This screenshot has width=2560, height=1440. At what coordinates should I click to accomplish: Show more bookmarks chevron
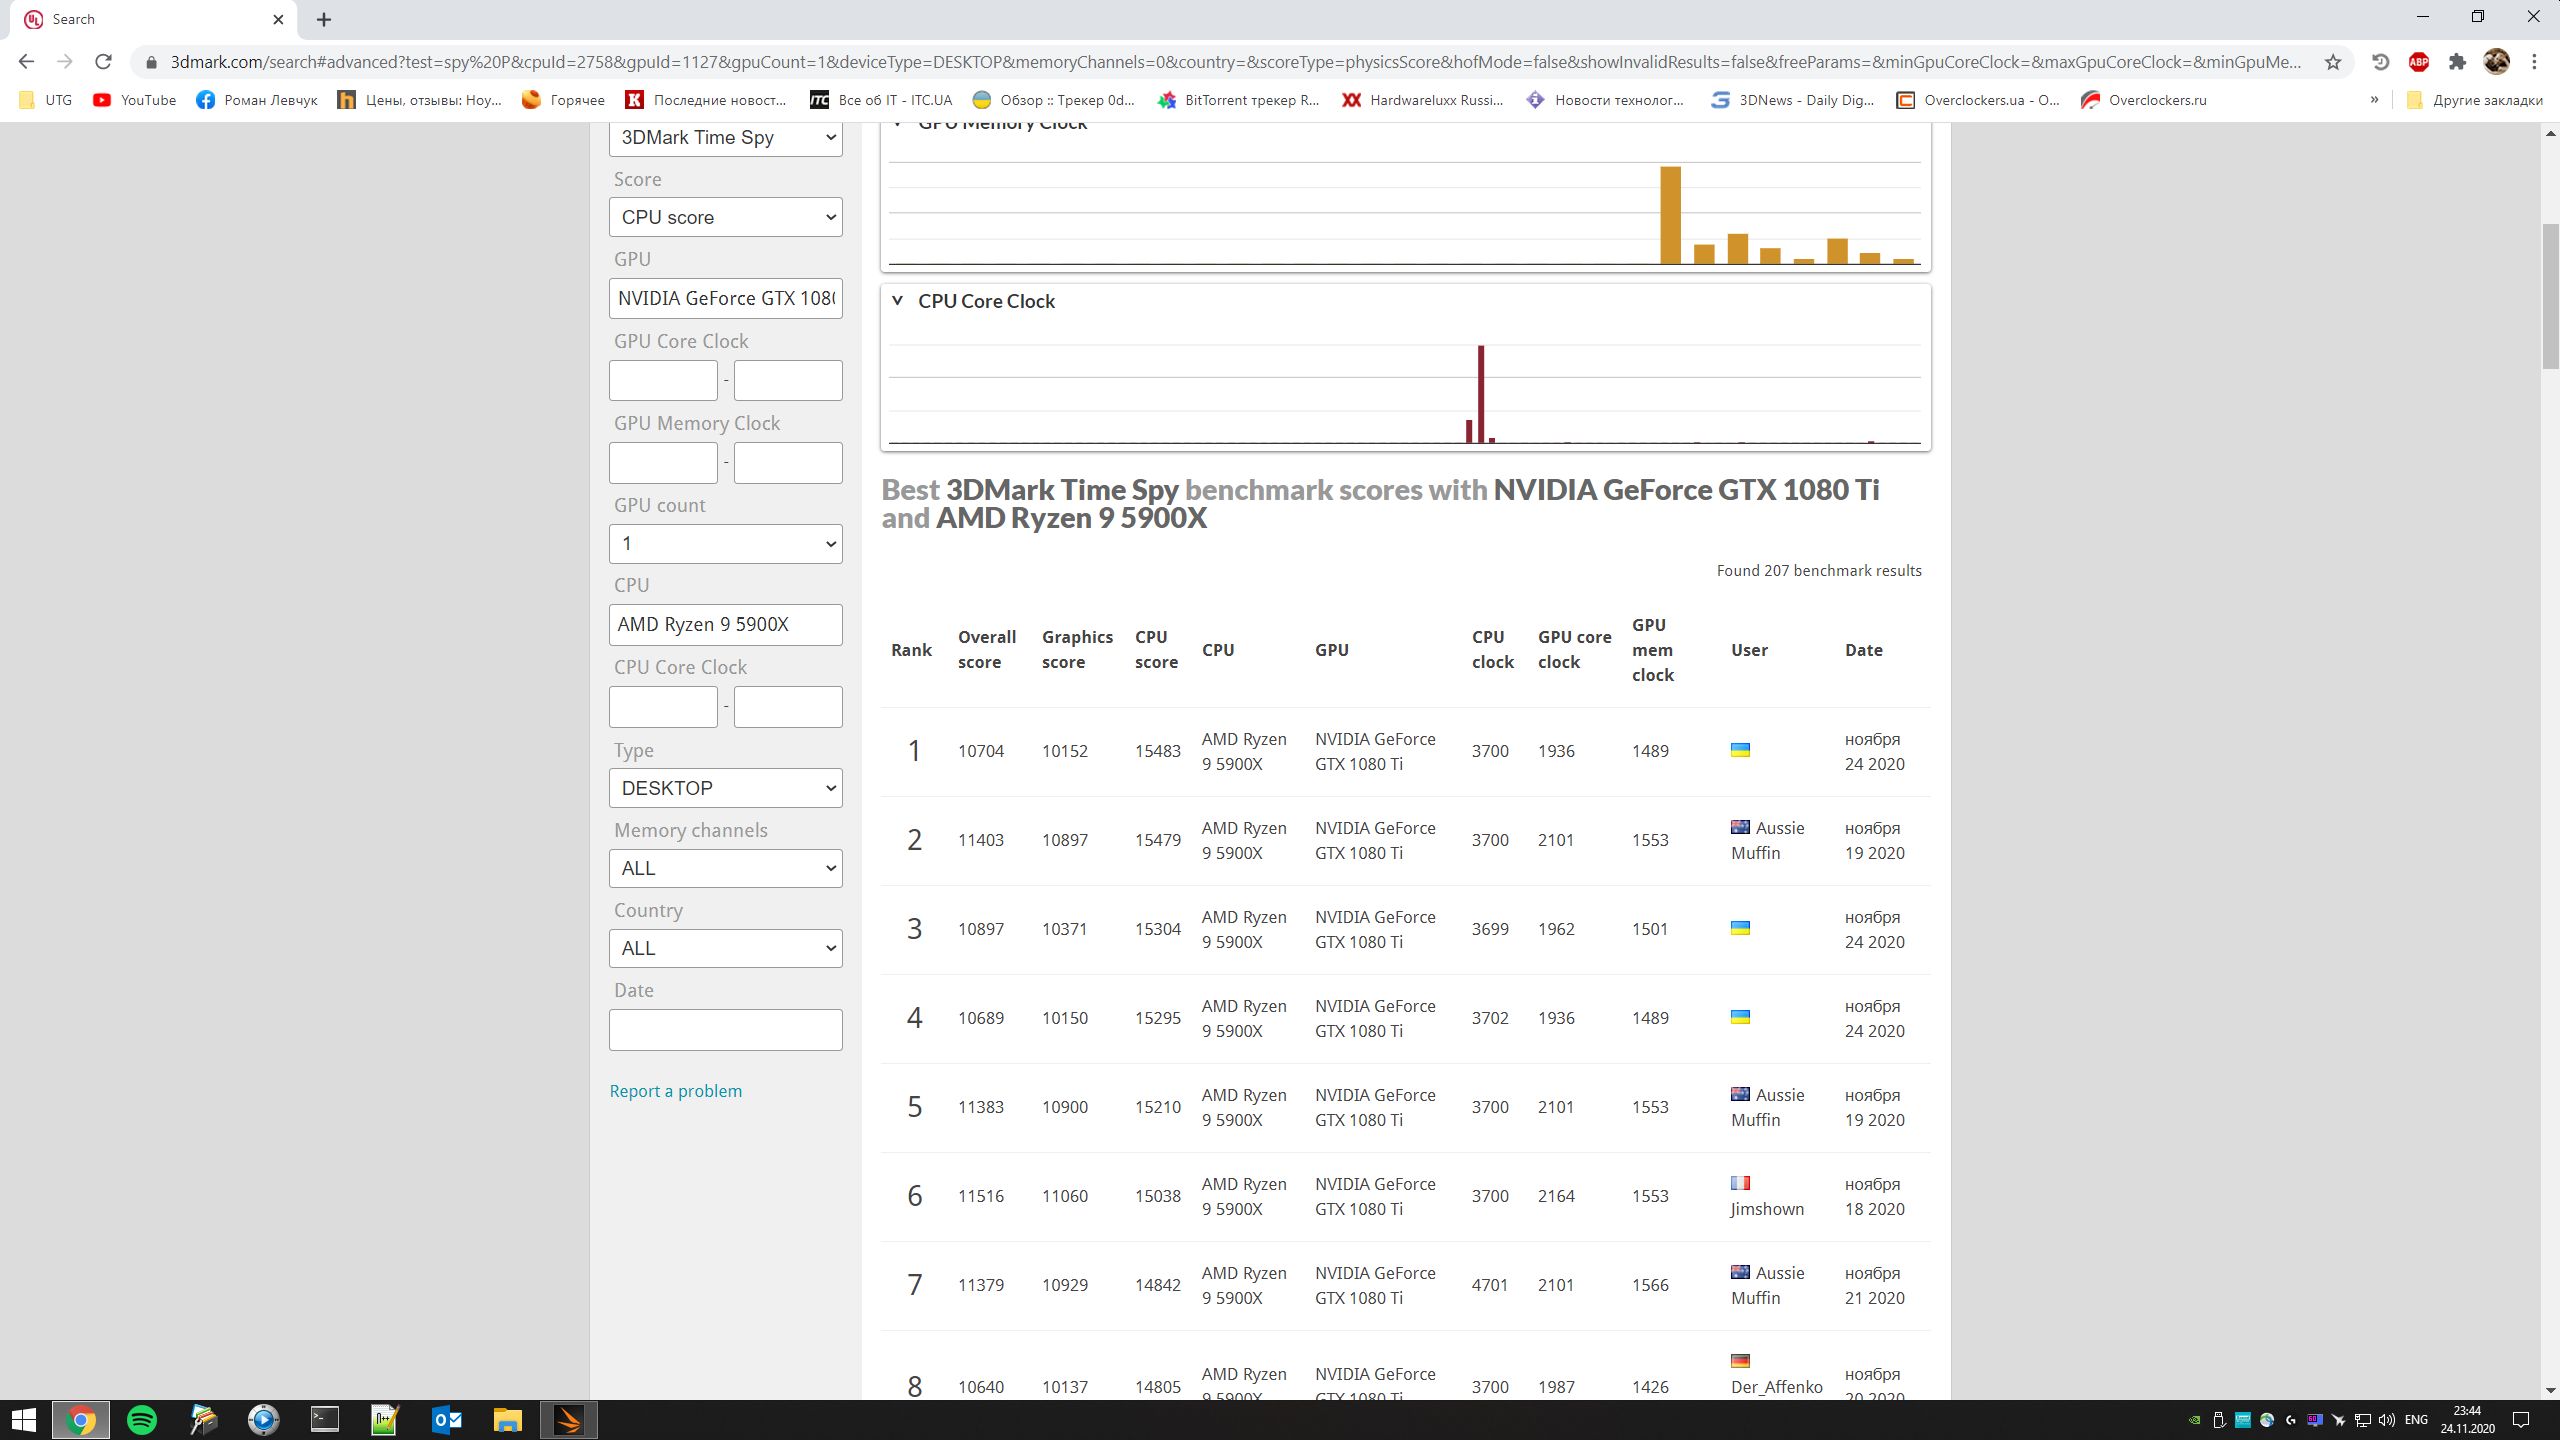click(x=2374, y=100)
